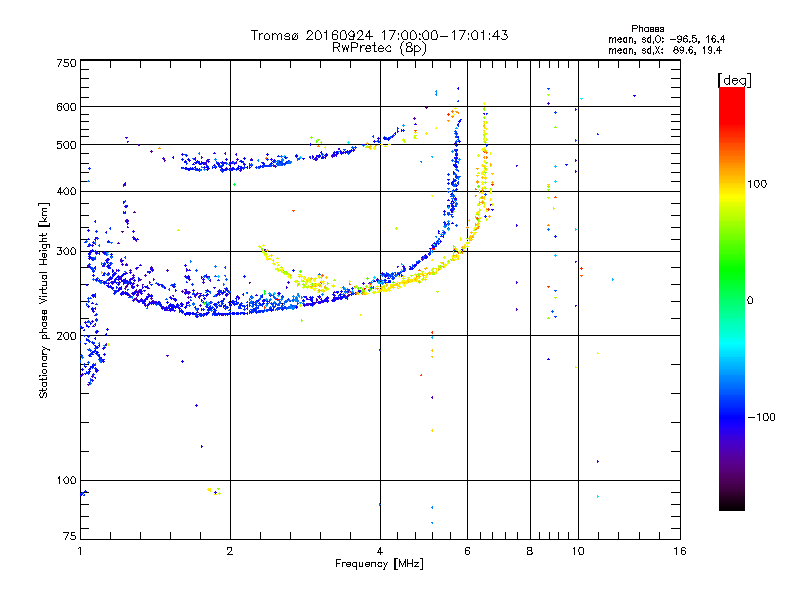Click the colorbar tick label "0"
The width and height of the screenshot is (800, 600).
click(750, 300)
